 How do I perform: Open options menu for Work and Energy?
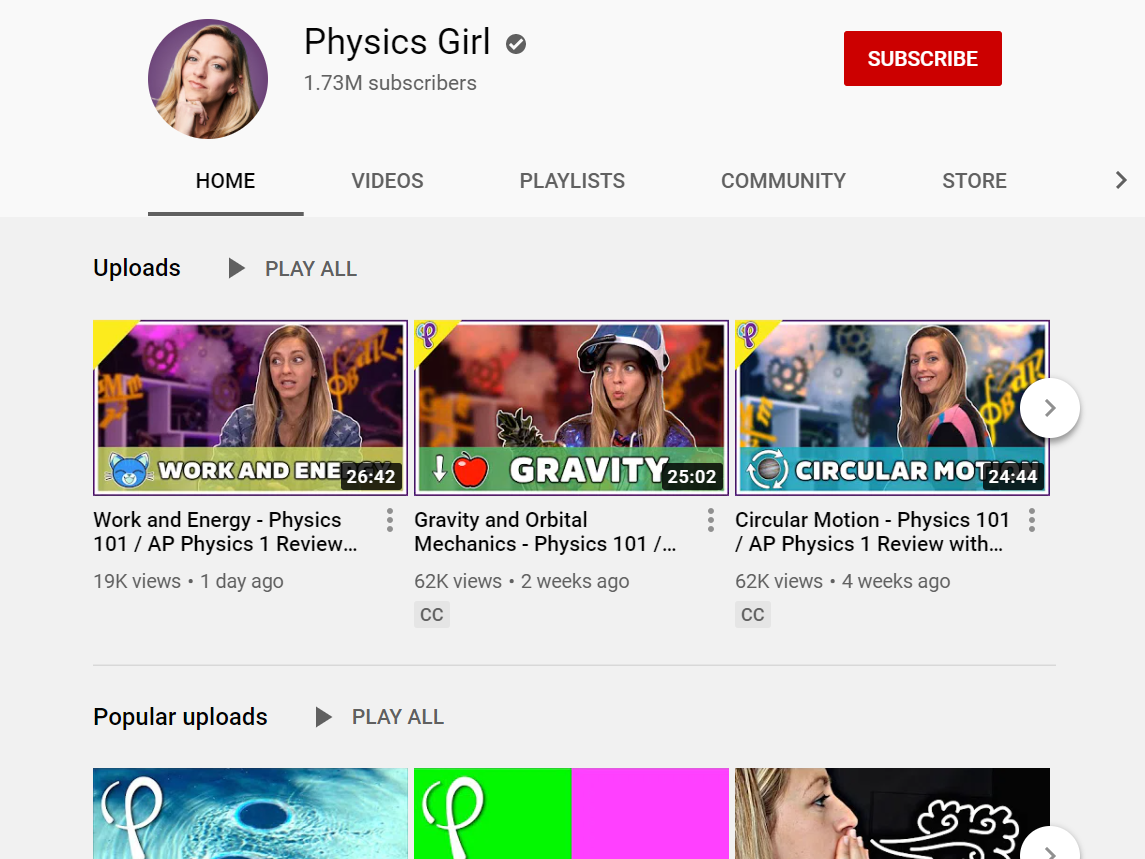(x=390, y=520)
